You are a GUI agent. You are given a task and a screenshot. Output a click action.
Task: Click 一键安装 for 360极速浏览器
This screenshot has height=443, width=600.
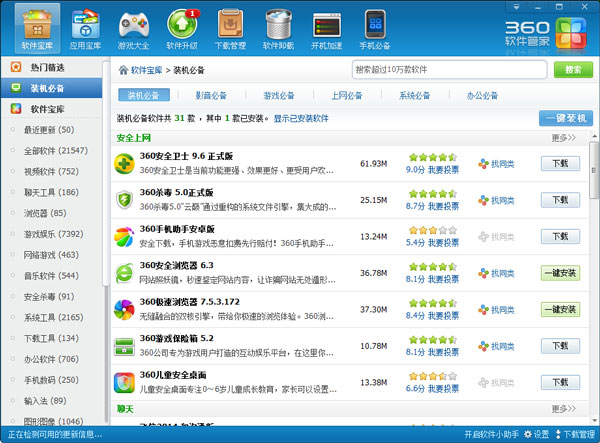coord(560,309)
